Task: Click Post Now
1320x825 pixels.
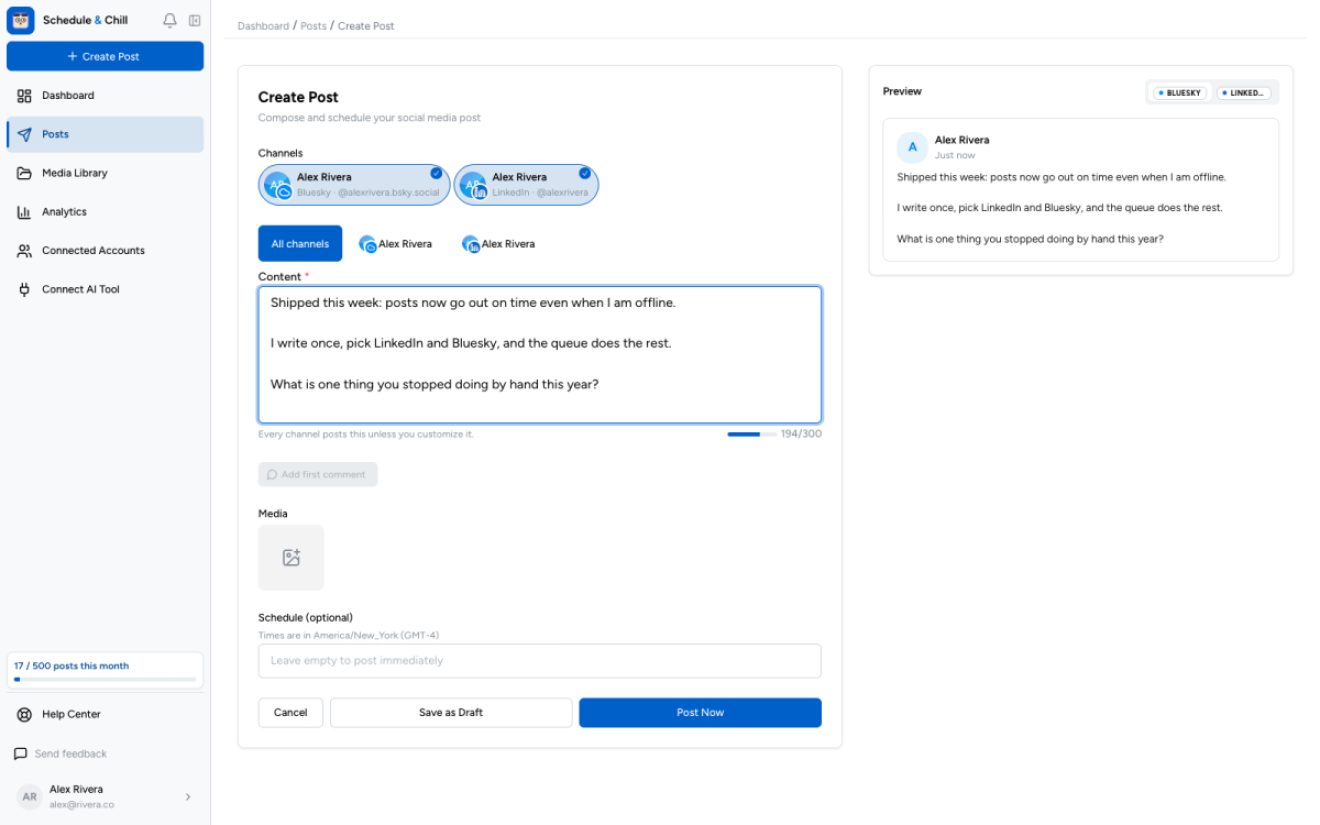Action: pos(700,712)
